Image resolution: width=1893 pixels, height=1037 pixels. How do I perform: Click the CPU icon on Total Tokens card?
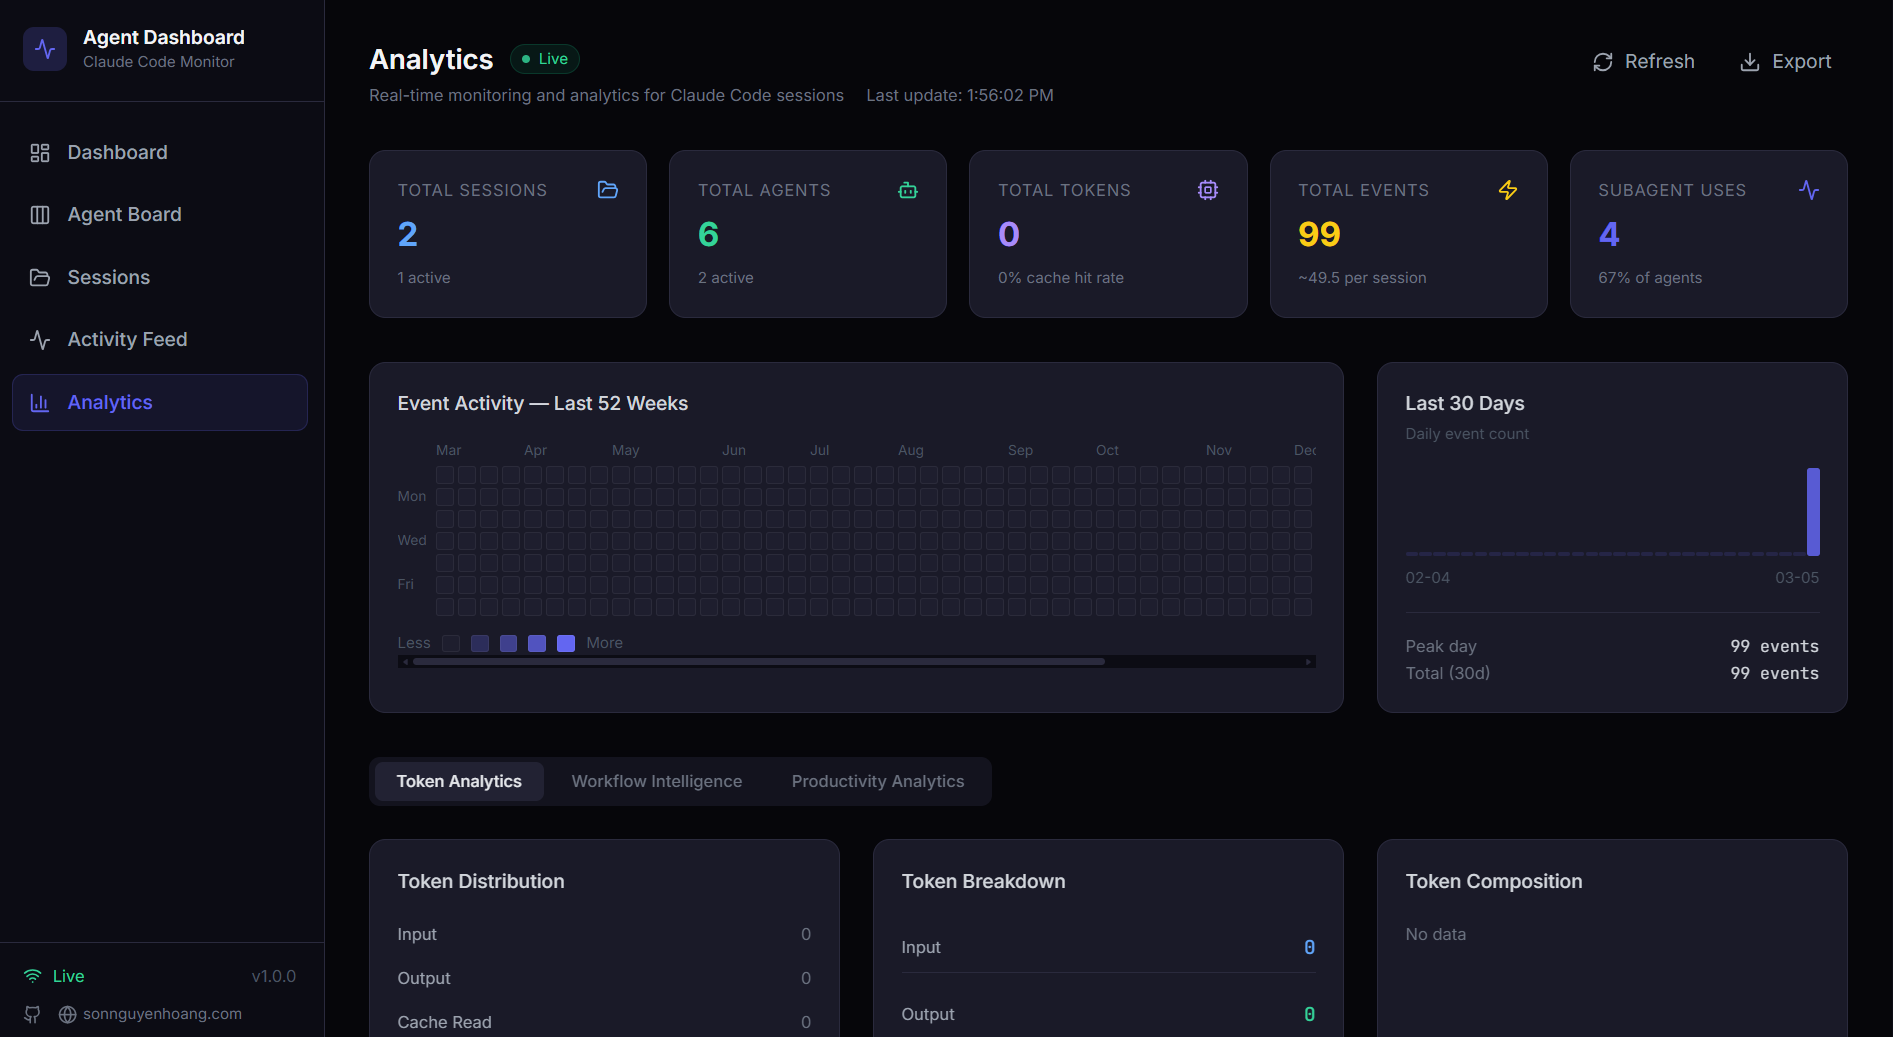1207,190
